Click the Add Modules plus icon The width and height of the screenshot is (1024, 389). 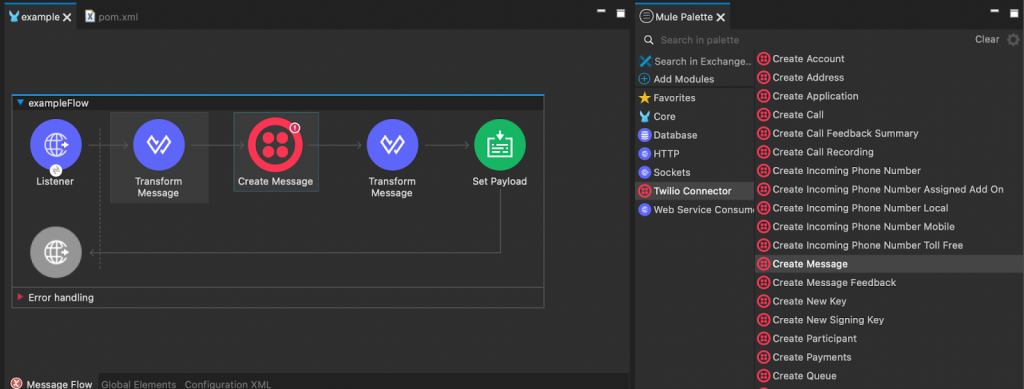(645, 79)
